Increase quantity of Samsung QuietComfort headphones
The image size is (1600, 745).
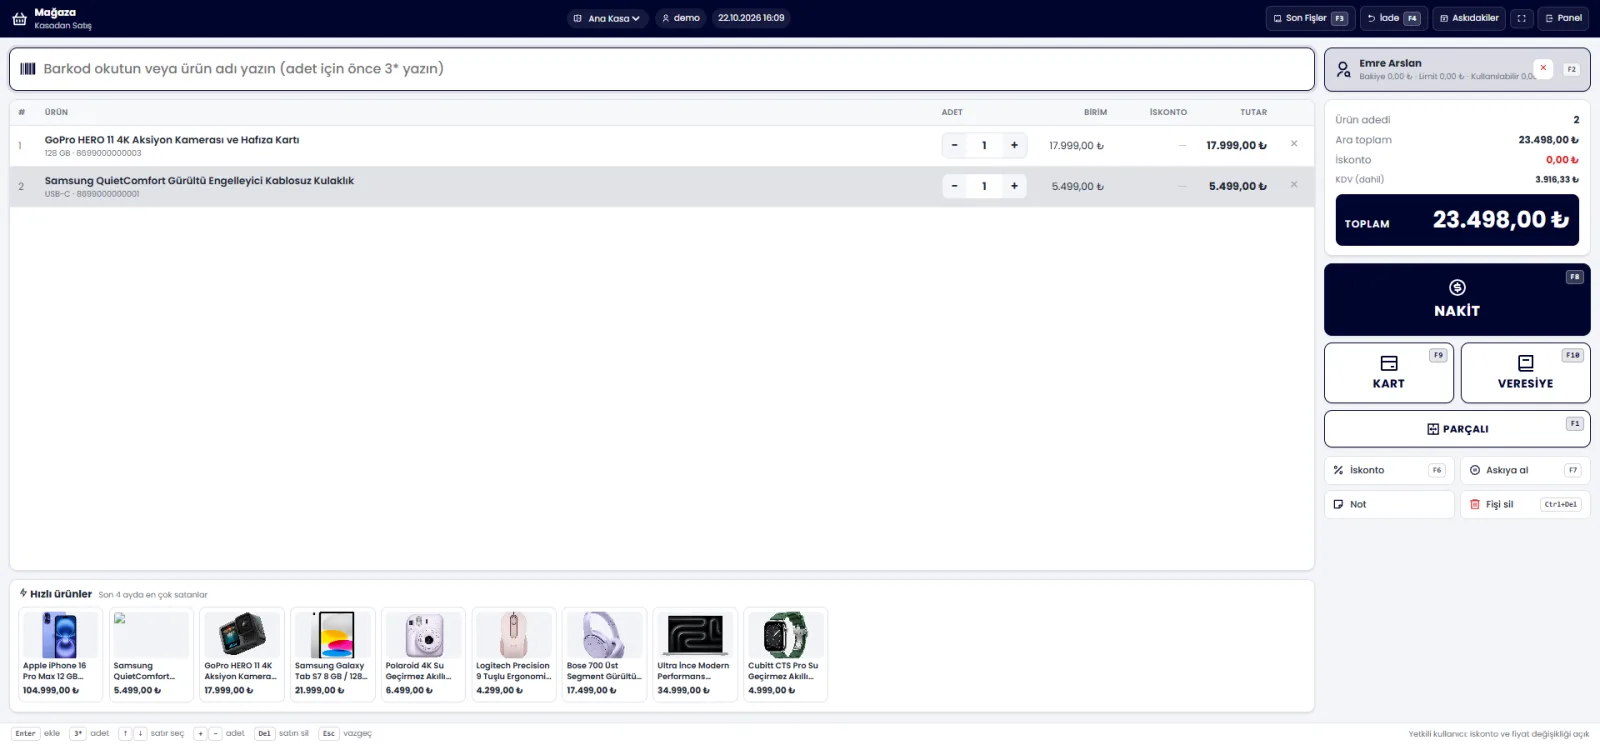point(1014,186)
